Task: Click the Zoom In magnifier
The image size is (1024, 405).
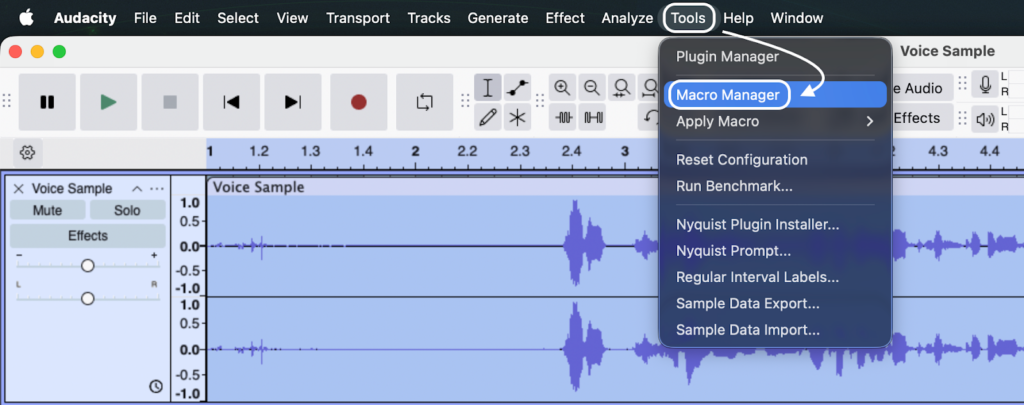Action: (563, 88)
